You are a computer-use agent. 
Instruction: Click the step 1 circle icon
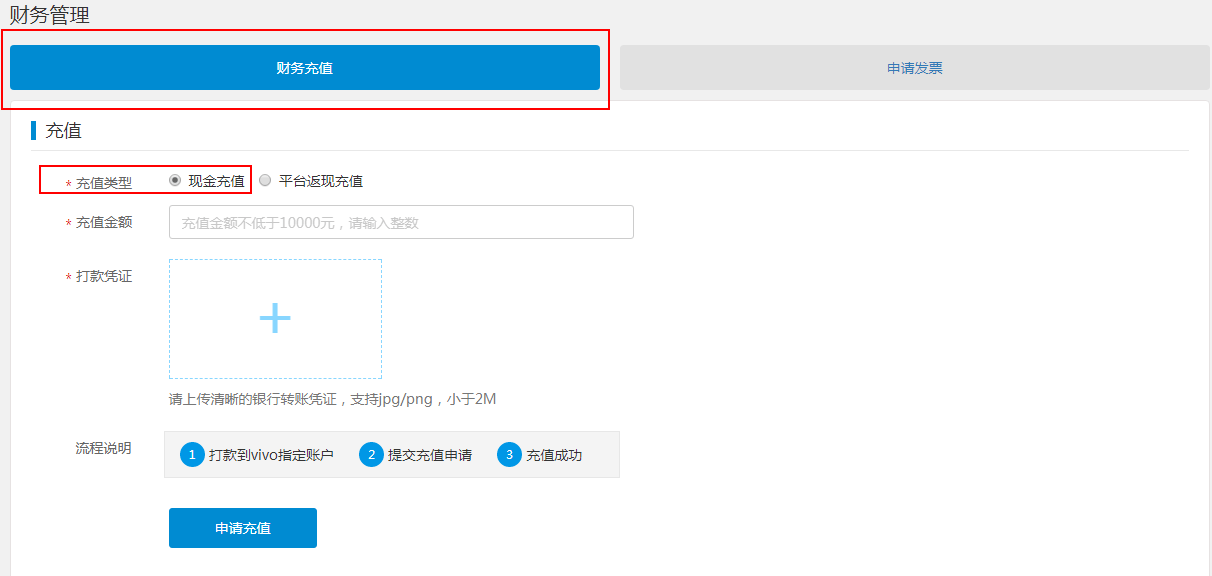192,454
